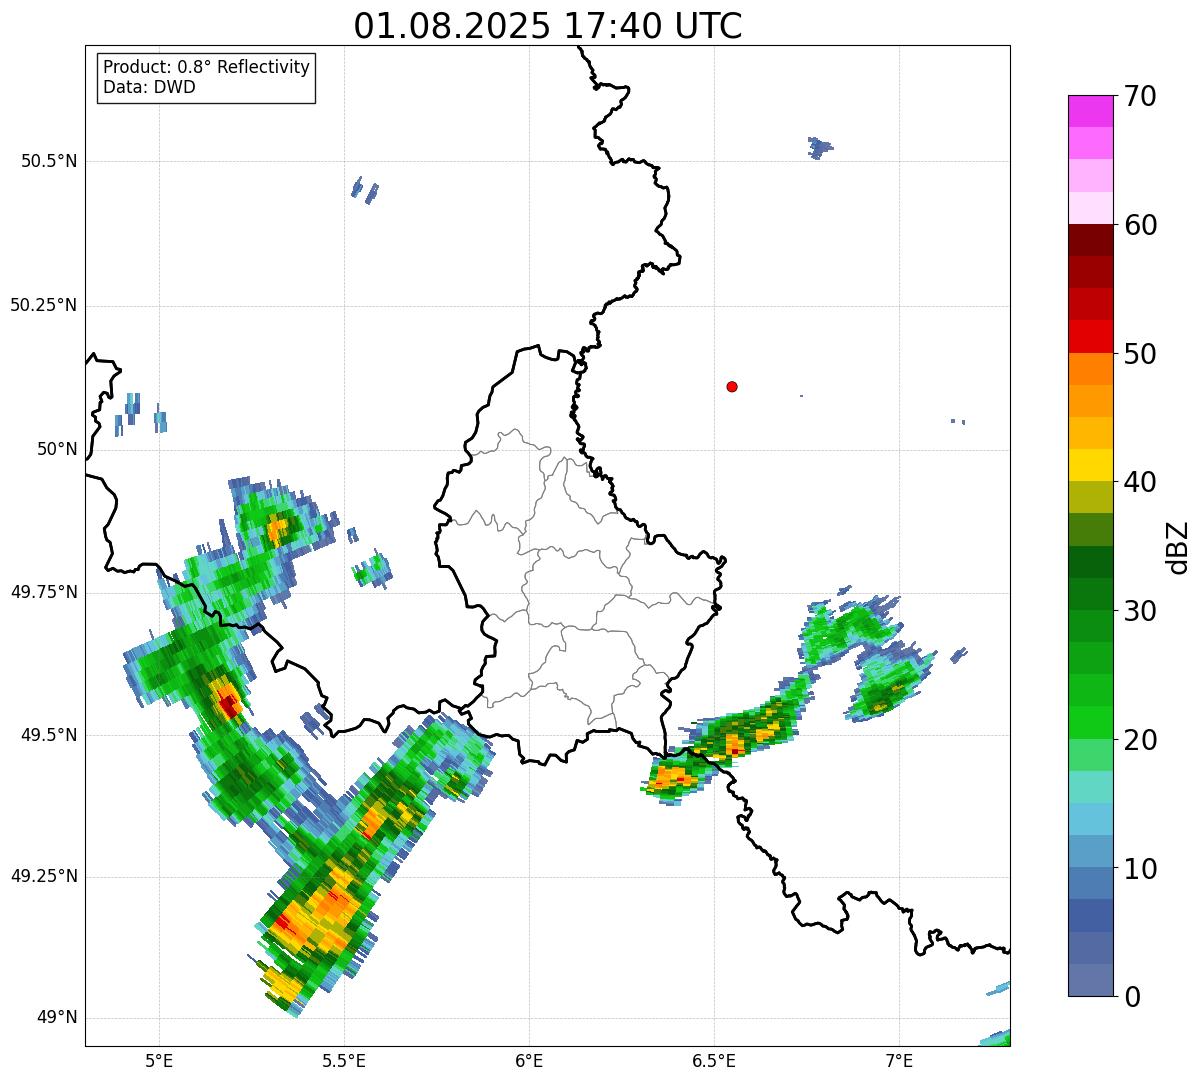Pick the yellow swatch just above 40
The height and width of the screenshot is (1081, 1202).
click(1091, 466)
